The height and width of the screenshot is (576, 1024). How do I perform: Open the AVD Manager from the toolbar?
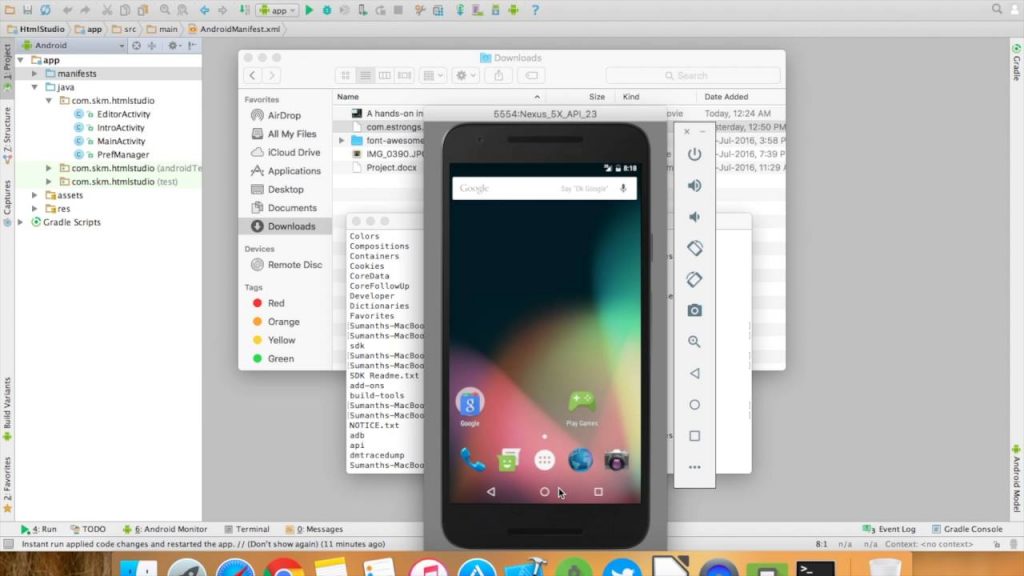click(x=477, y=9)
